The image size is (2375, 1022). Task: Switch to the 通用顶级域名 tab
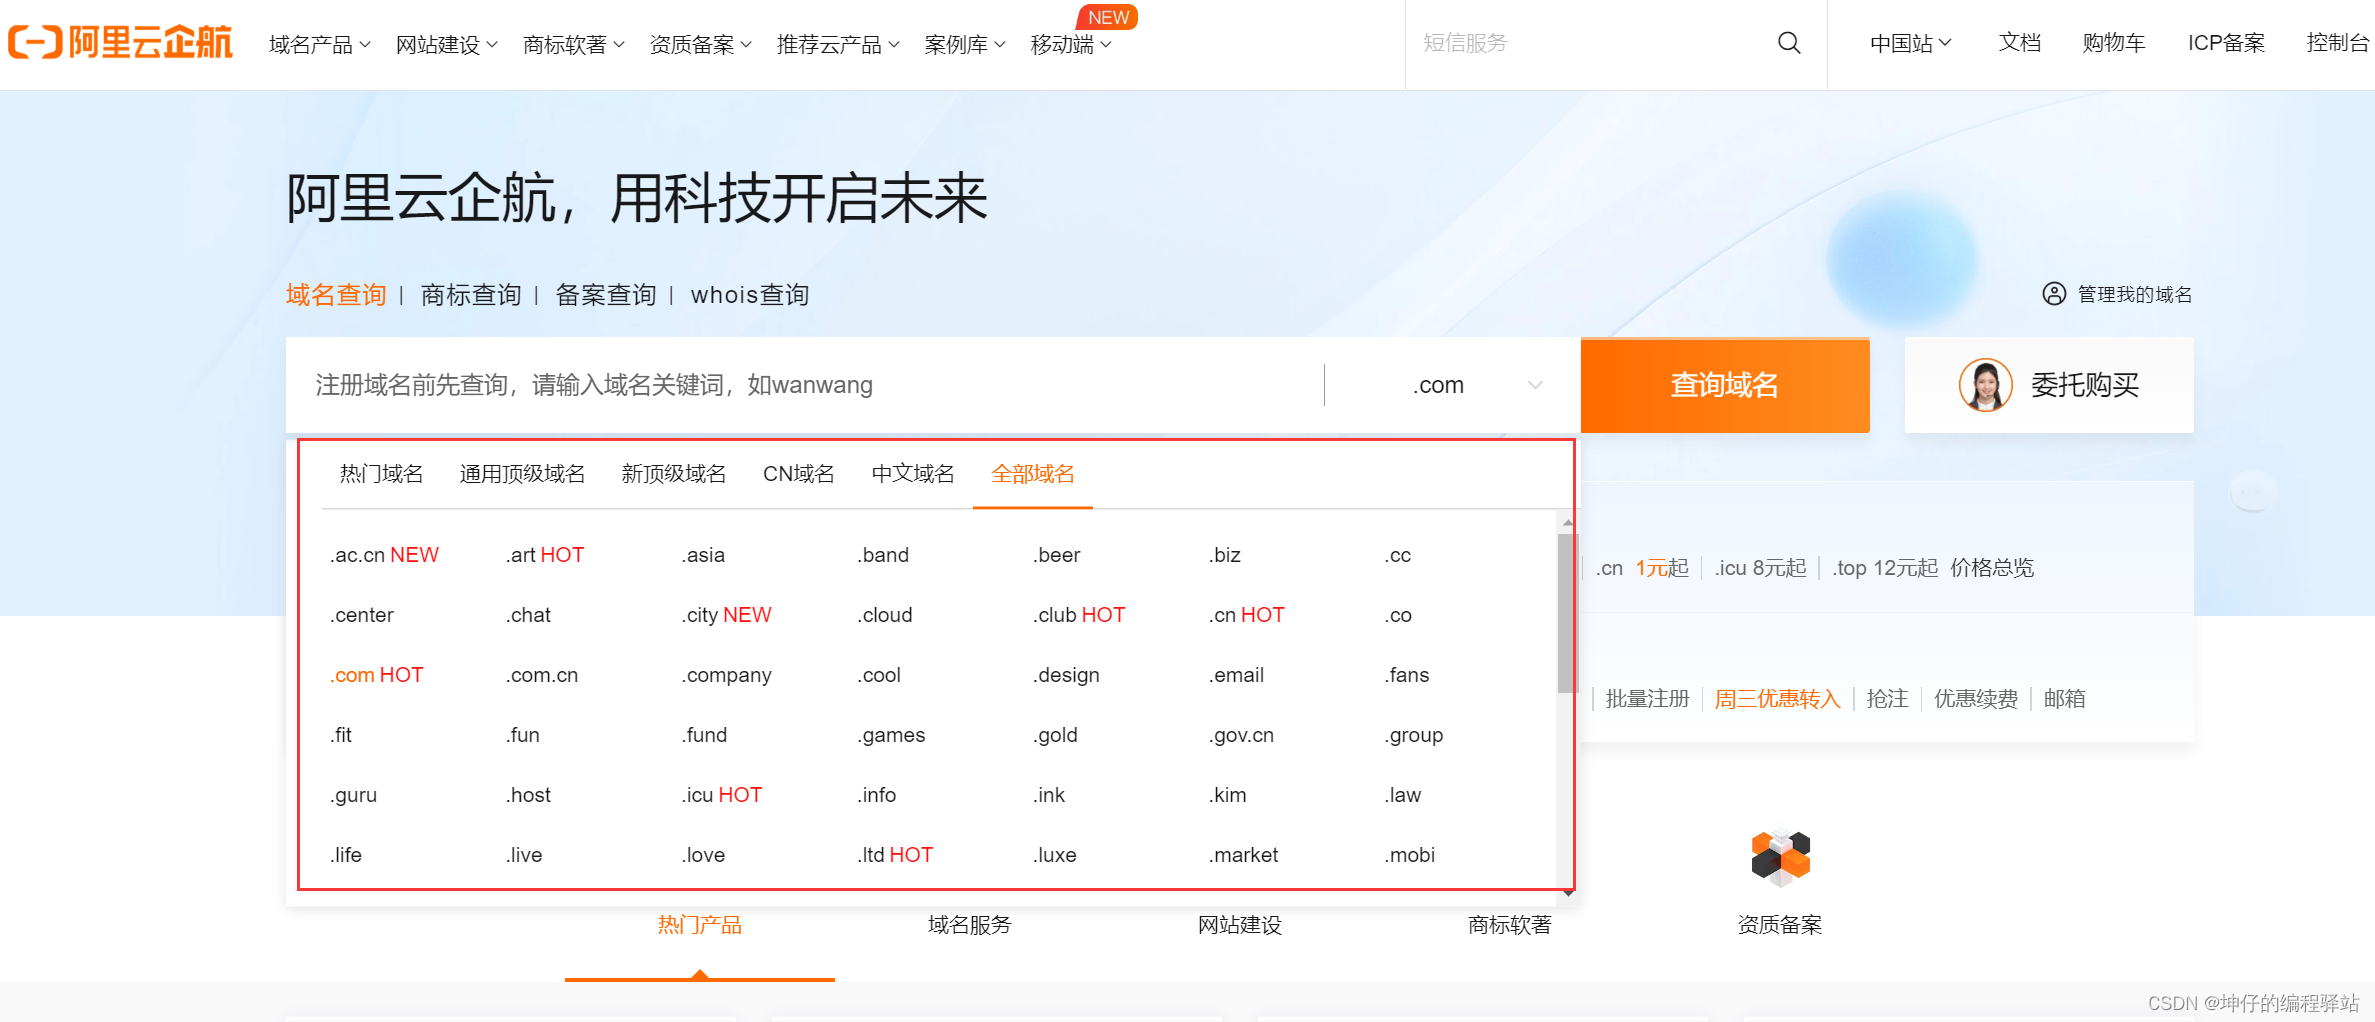[x=522, y=474]
